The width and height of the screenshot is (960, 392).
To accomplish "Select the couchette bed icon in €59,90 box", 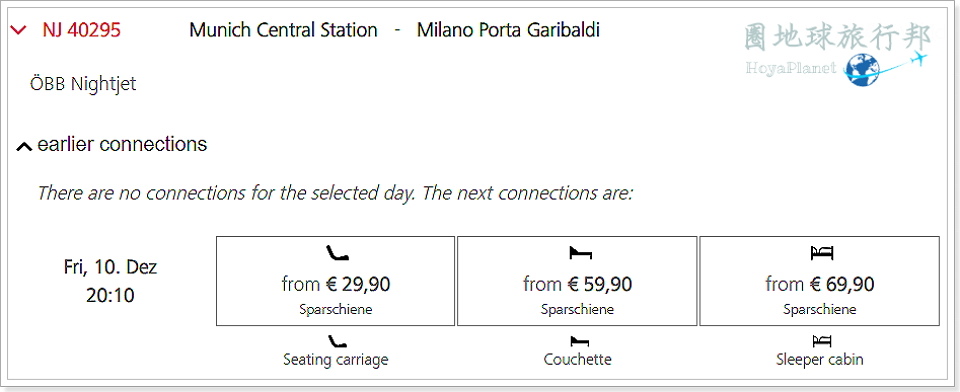I will coord(577,252).
